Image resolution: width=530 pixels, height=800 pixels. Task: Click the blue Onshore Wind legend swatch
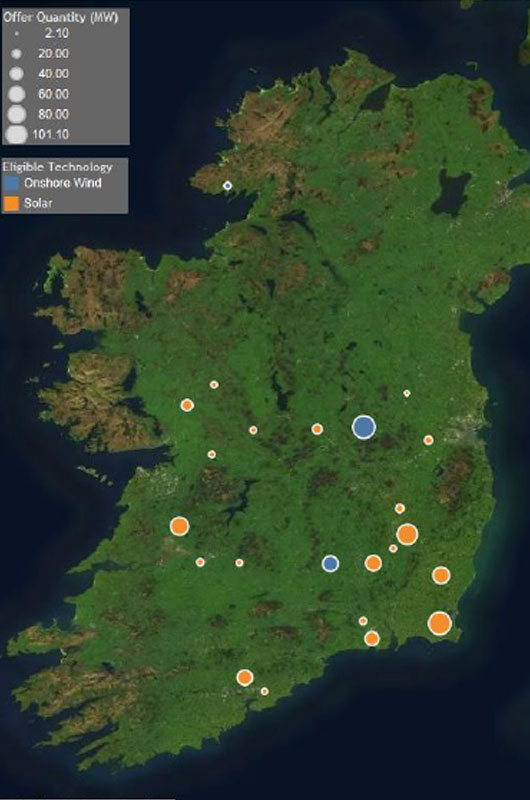click(x=11, y=183)
